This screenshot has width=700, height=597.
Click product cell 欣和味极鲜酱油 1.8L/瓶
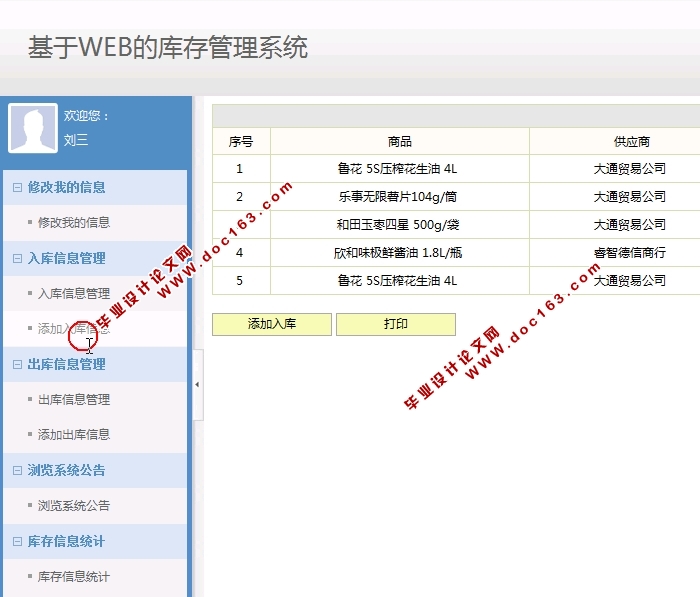(398, 253)
